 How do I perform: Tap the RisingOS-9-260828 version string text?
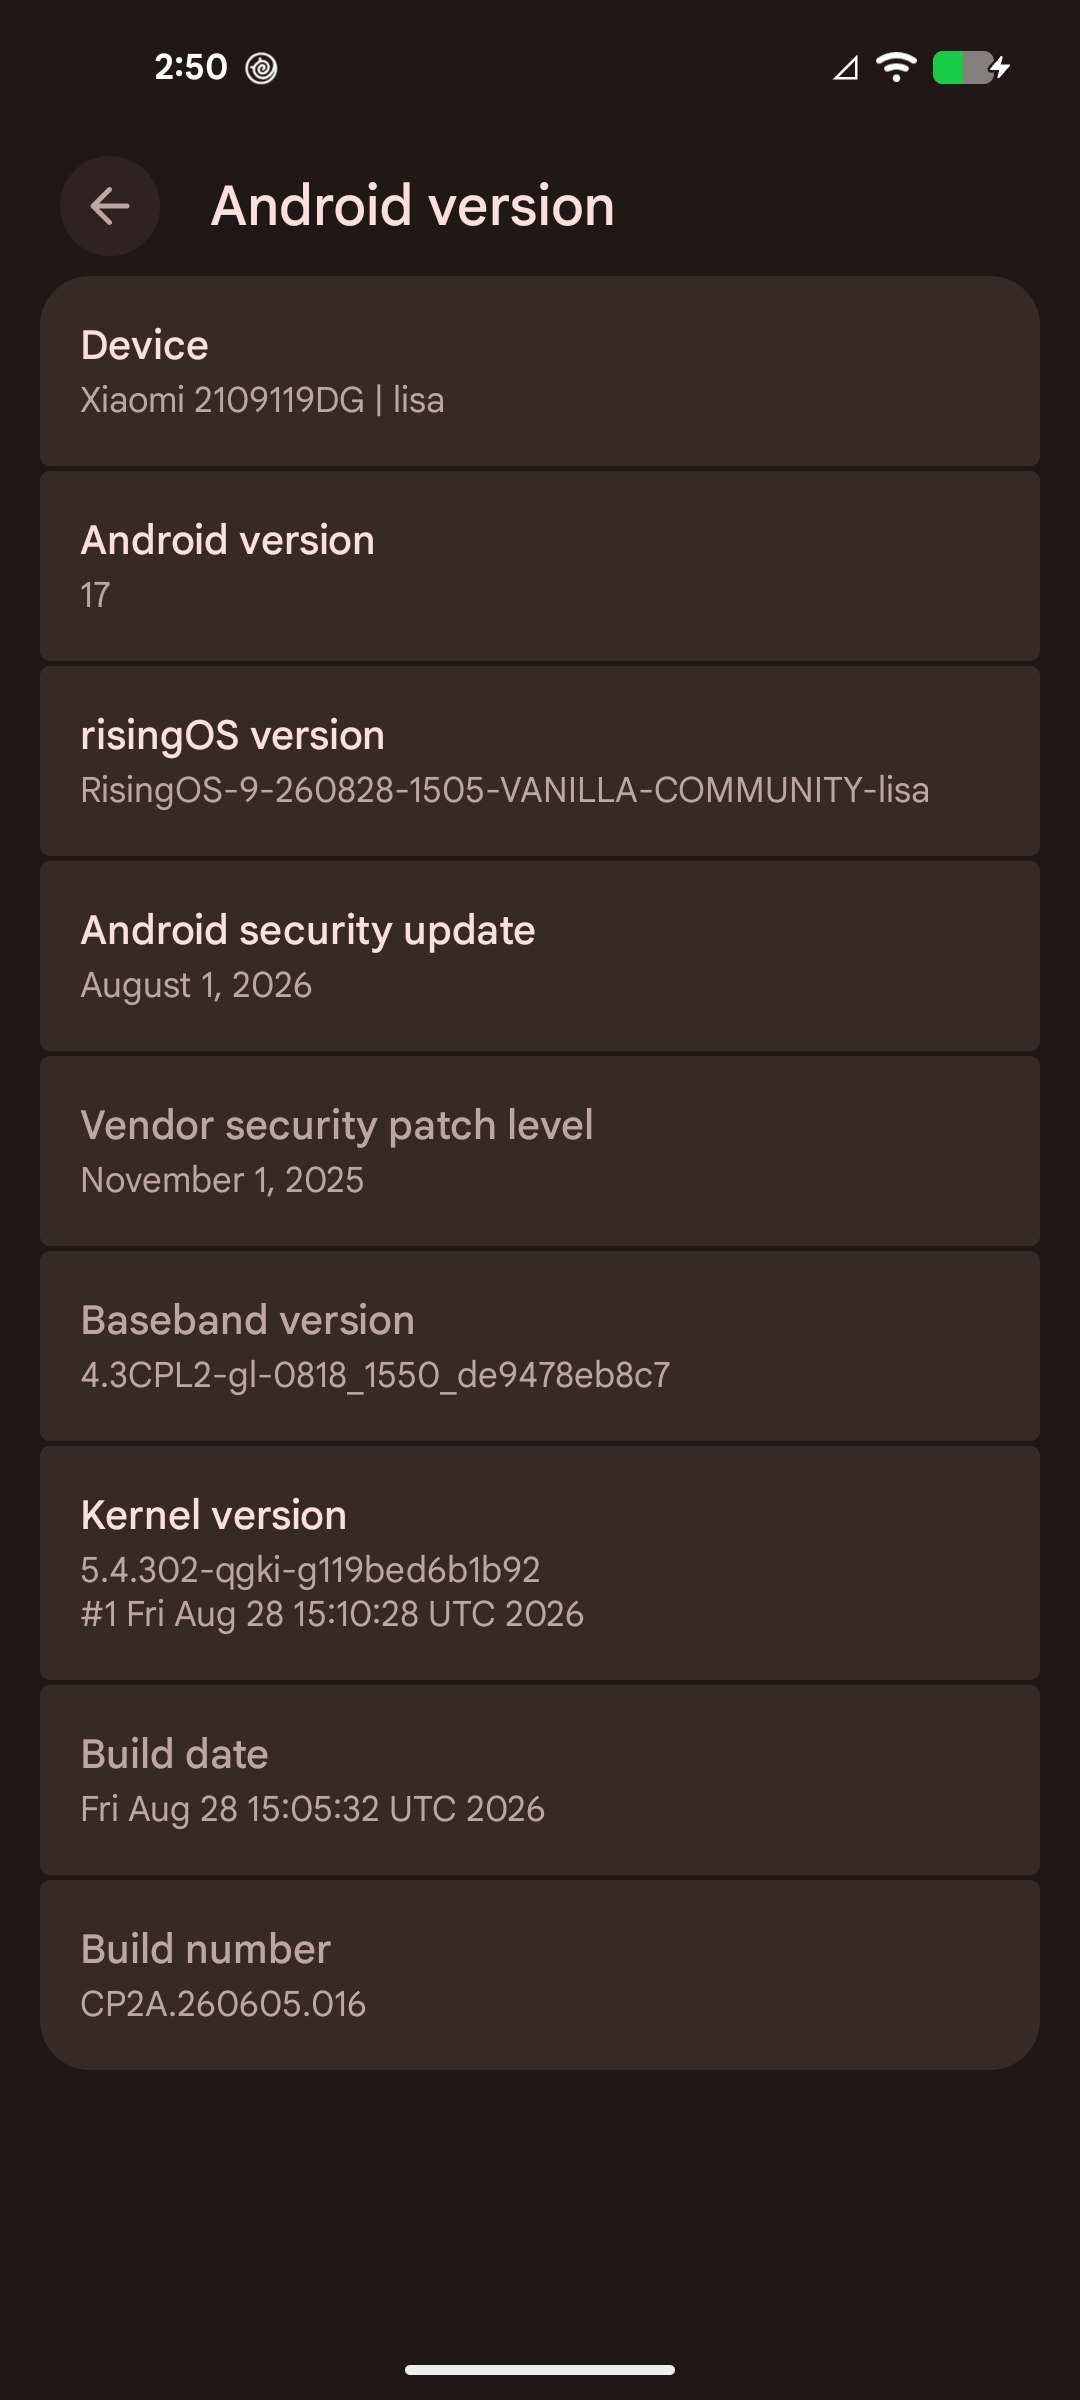point(505,790)
